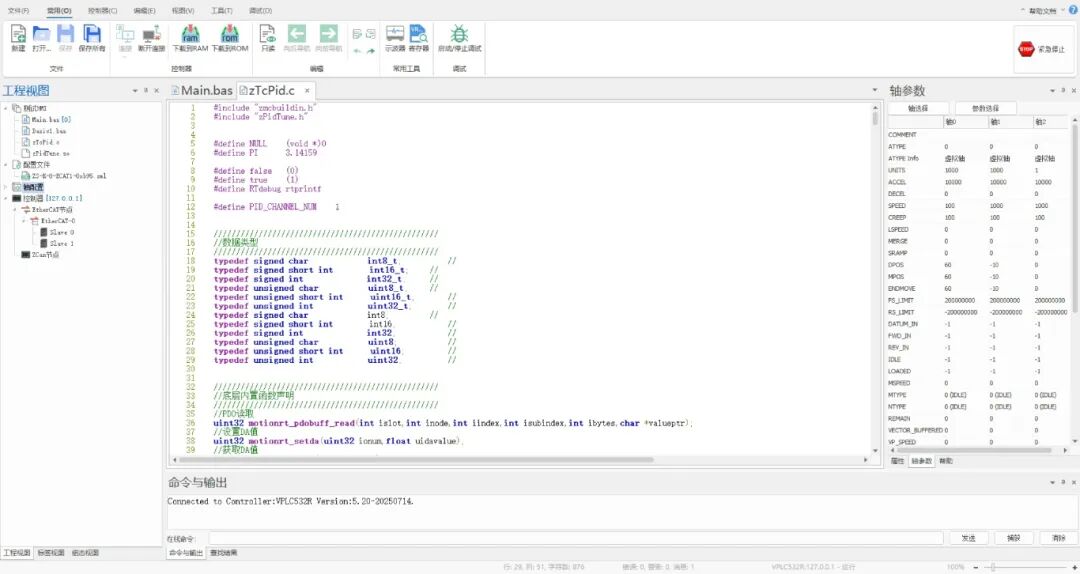Open the 寄存器 register viewer tool

(418, 34)
